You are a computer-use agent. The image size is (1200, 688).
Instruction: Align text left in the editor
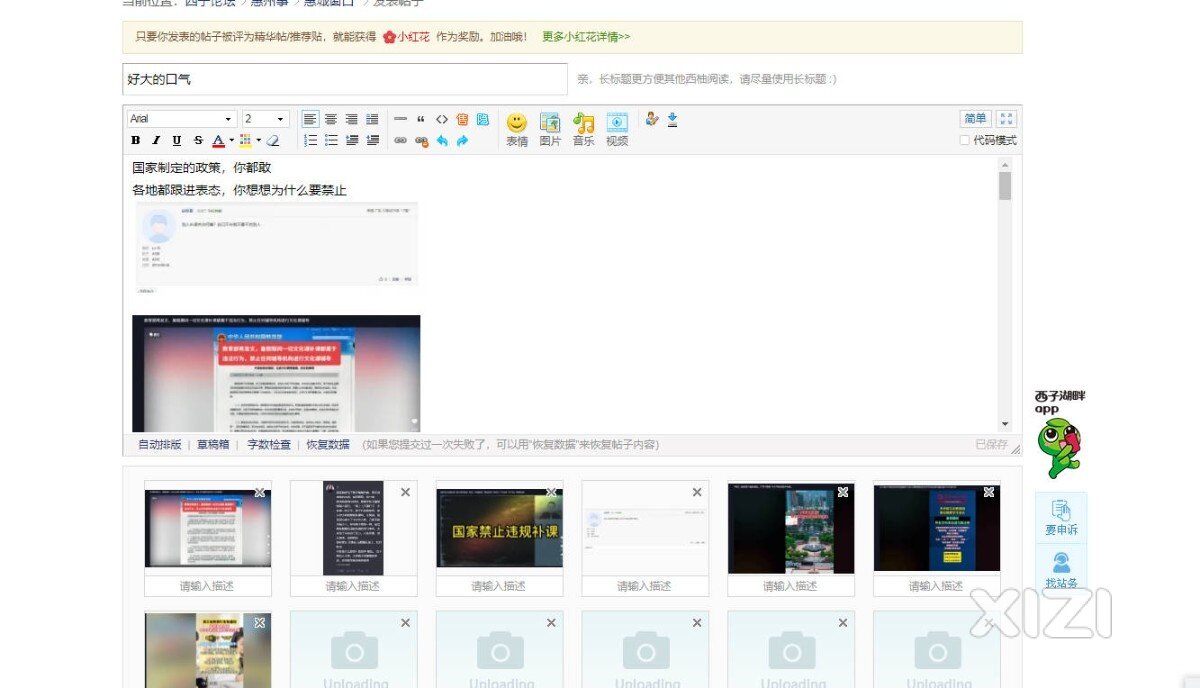click(310, 119)
